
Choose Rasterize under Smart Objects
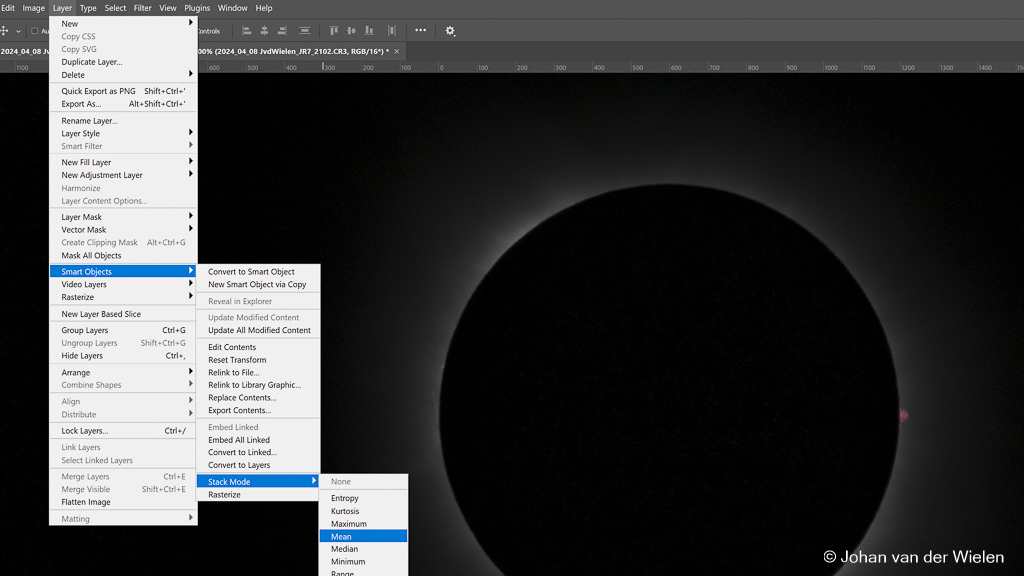pyautogui.click(x=259, y=495)
